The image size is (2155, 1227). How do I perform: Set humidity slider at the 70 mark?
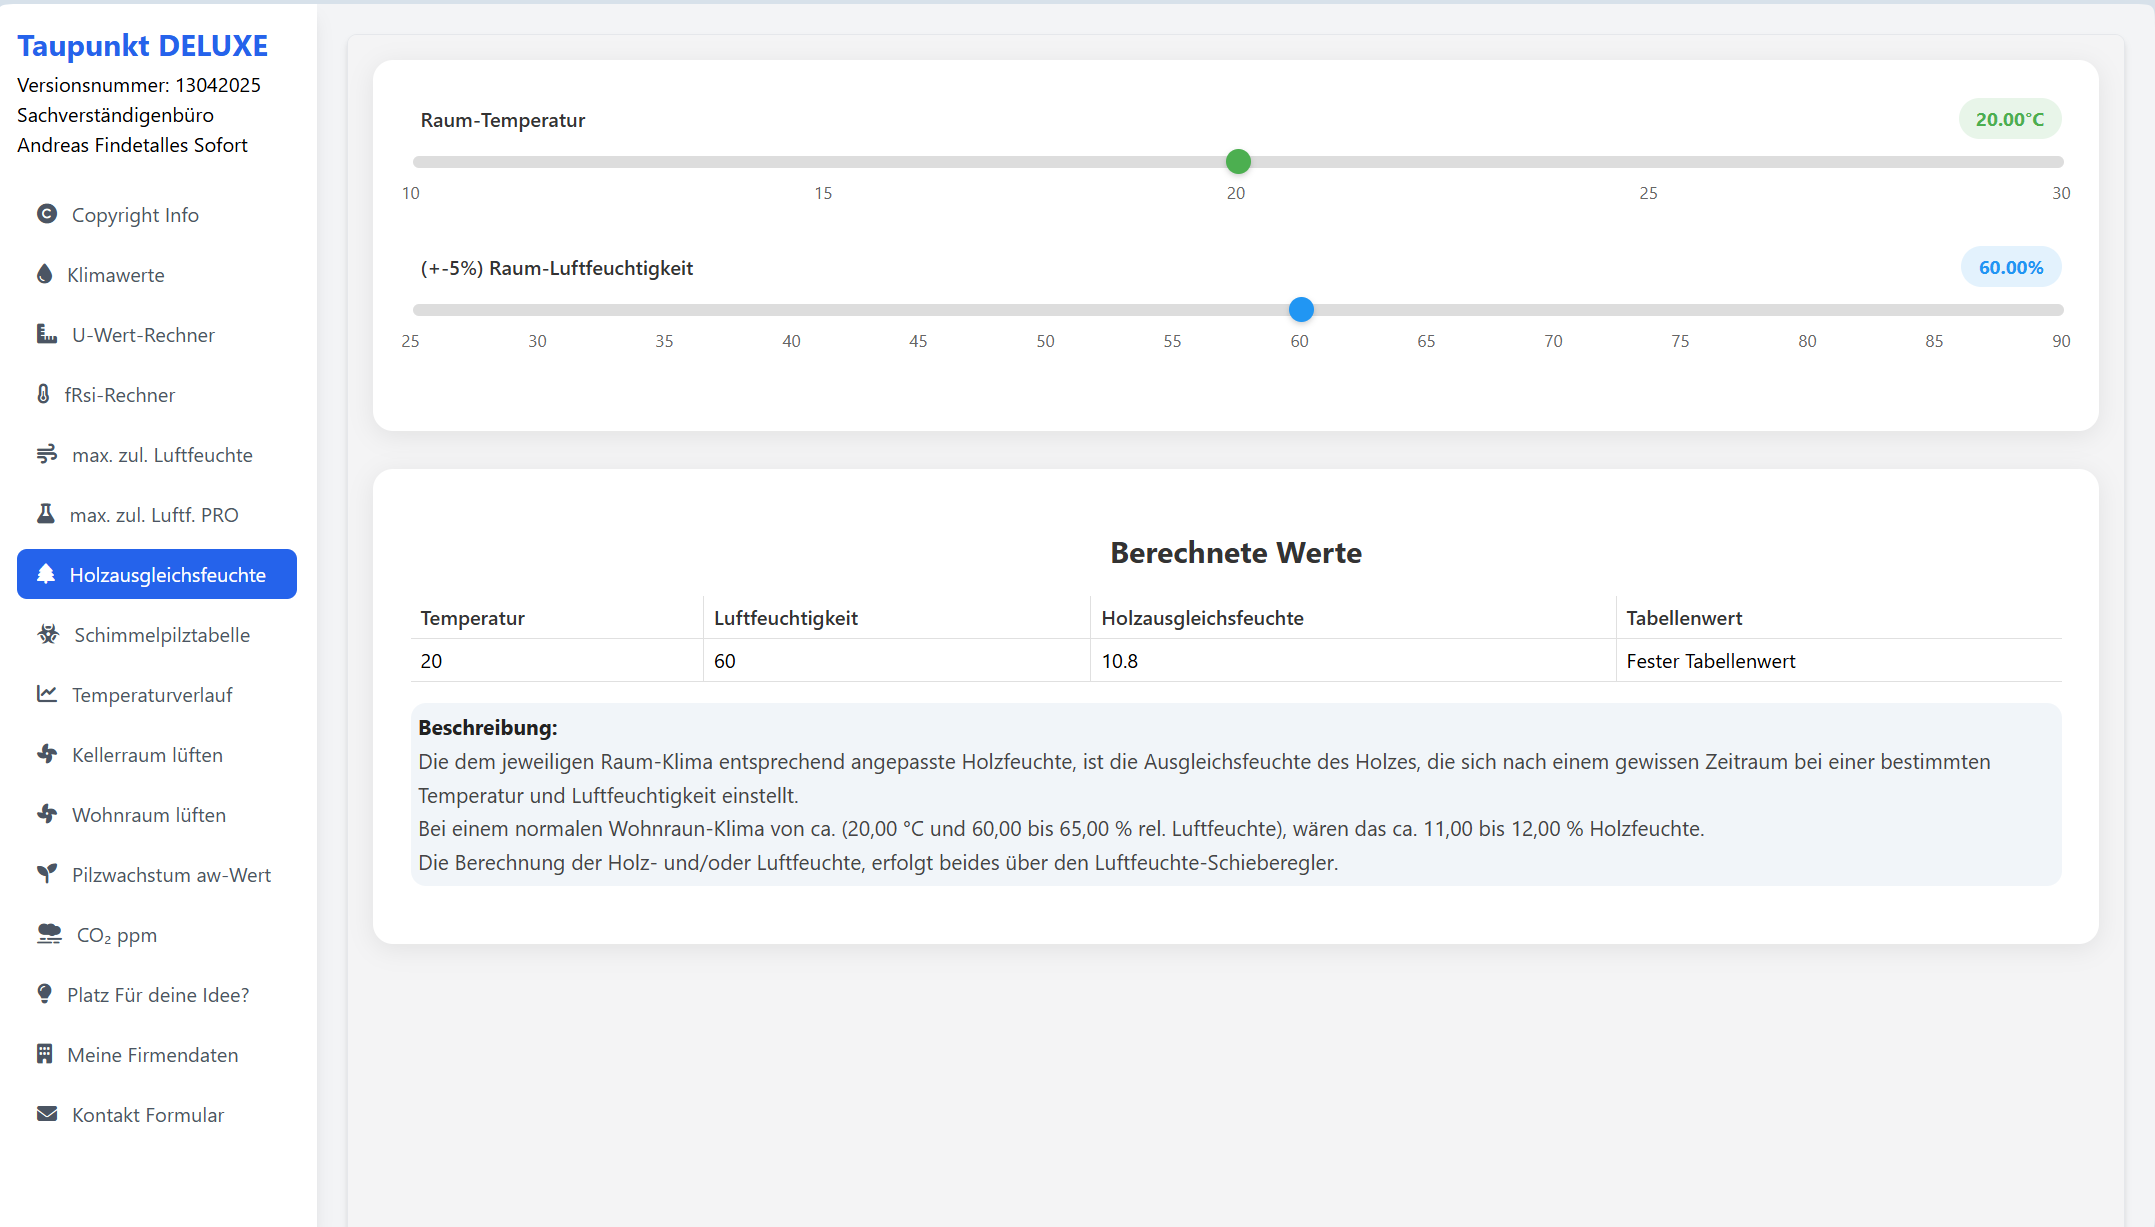point(1554,309)
